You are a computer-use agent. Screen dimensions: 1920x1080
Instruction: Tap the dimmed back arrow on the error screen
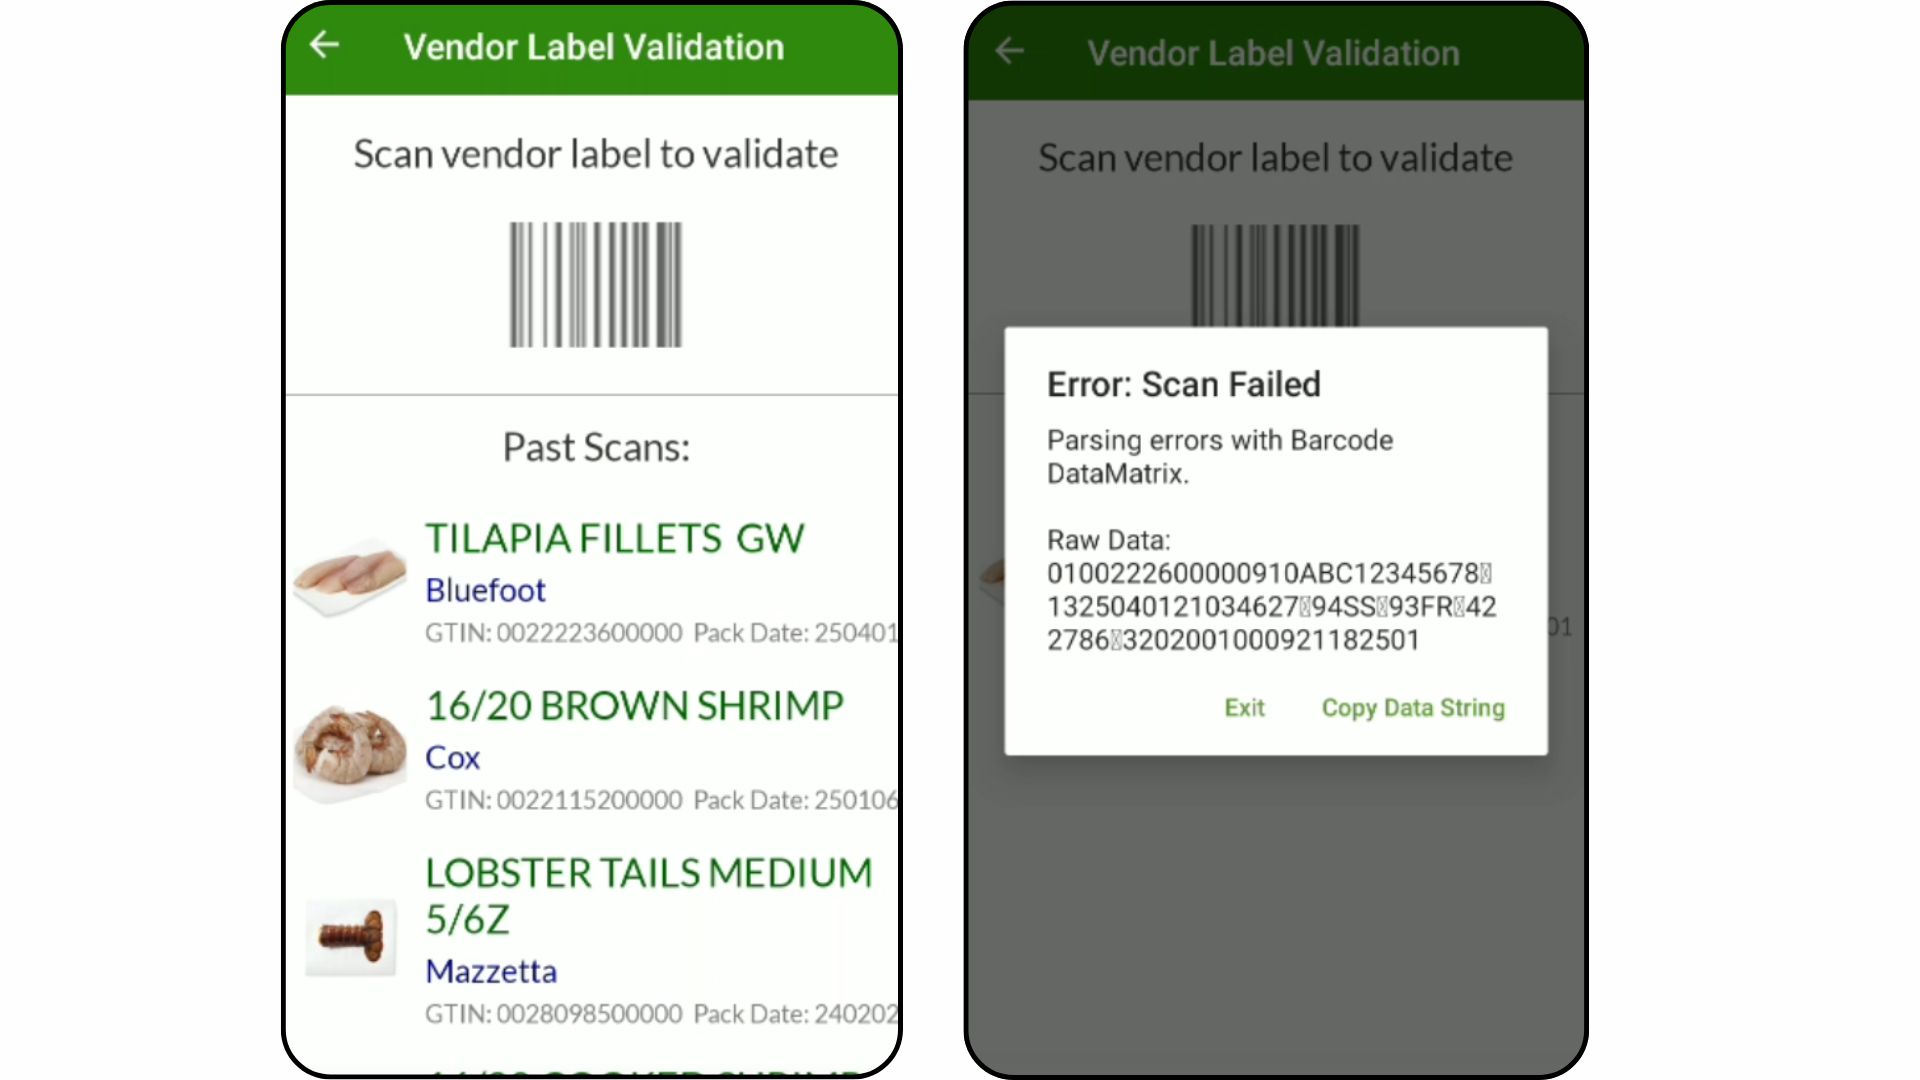[1009, 52]
